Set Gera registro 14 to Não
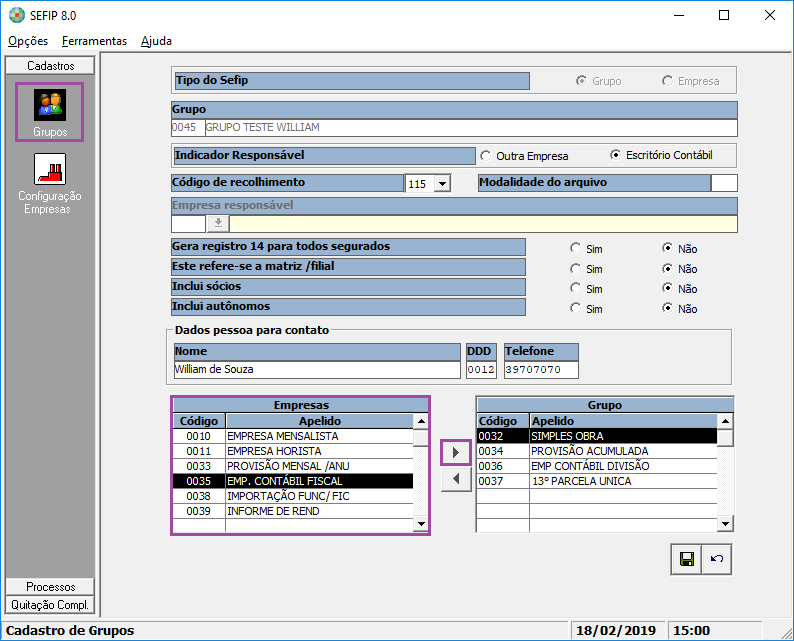Image resolution: width=794 pixels, height=641 pixels. (x=667, y=248)
